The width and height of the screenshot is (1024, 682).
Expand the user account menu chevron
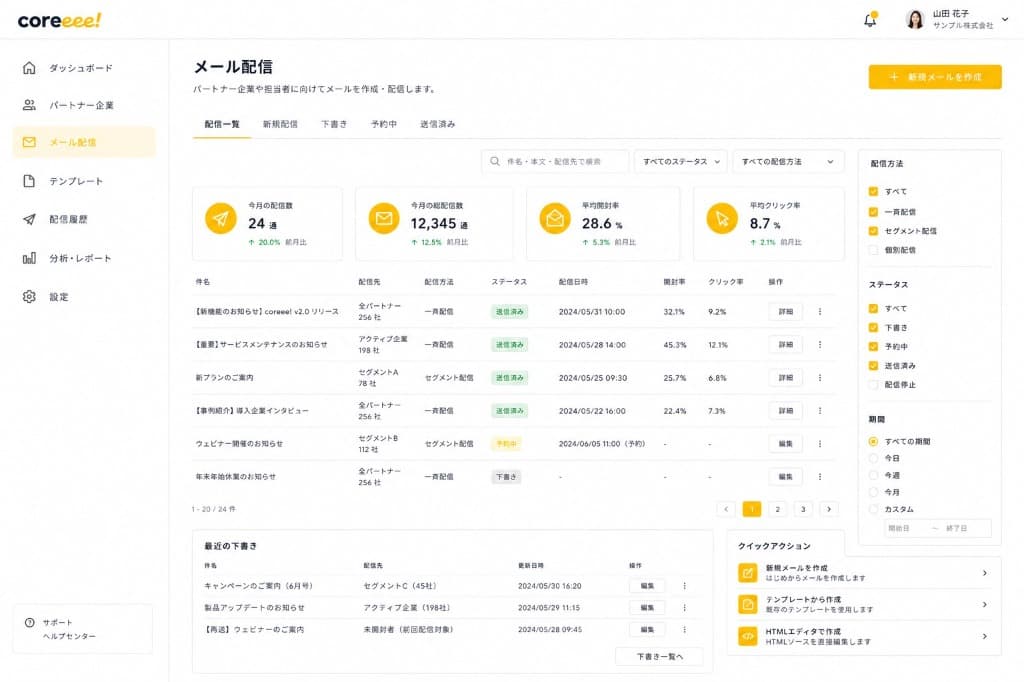(x=1005, y=20)
